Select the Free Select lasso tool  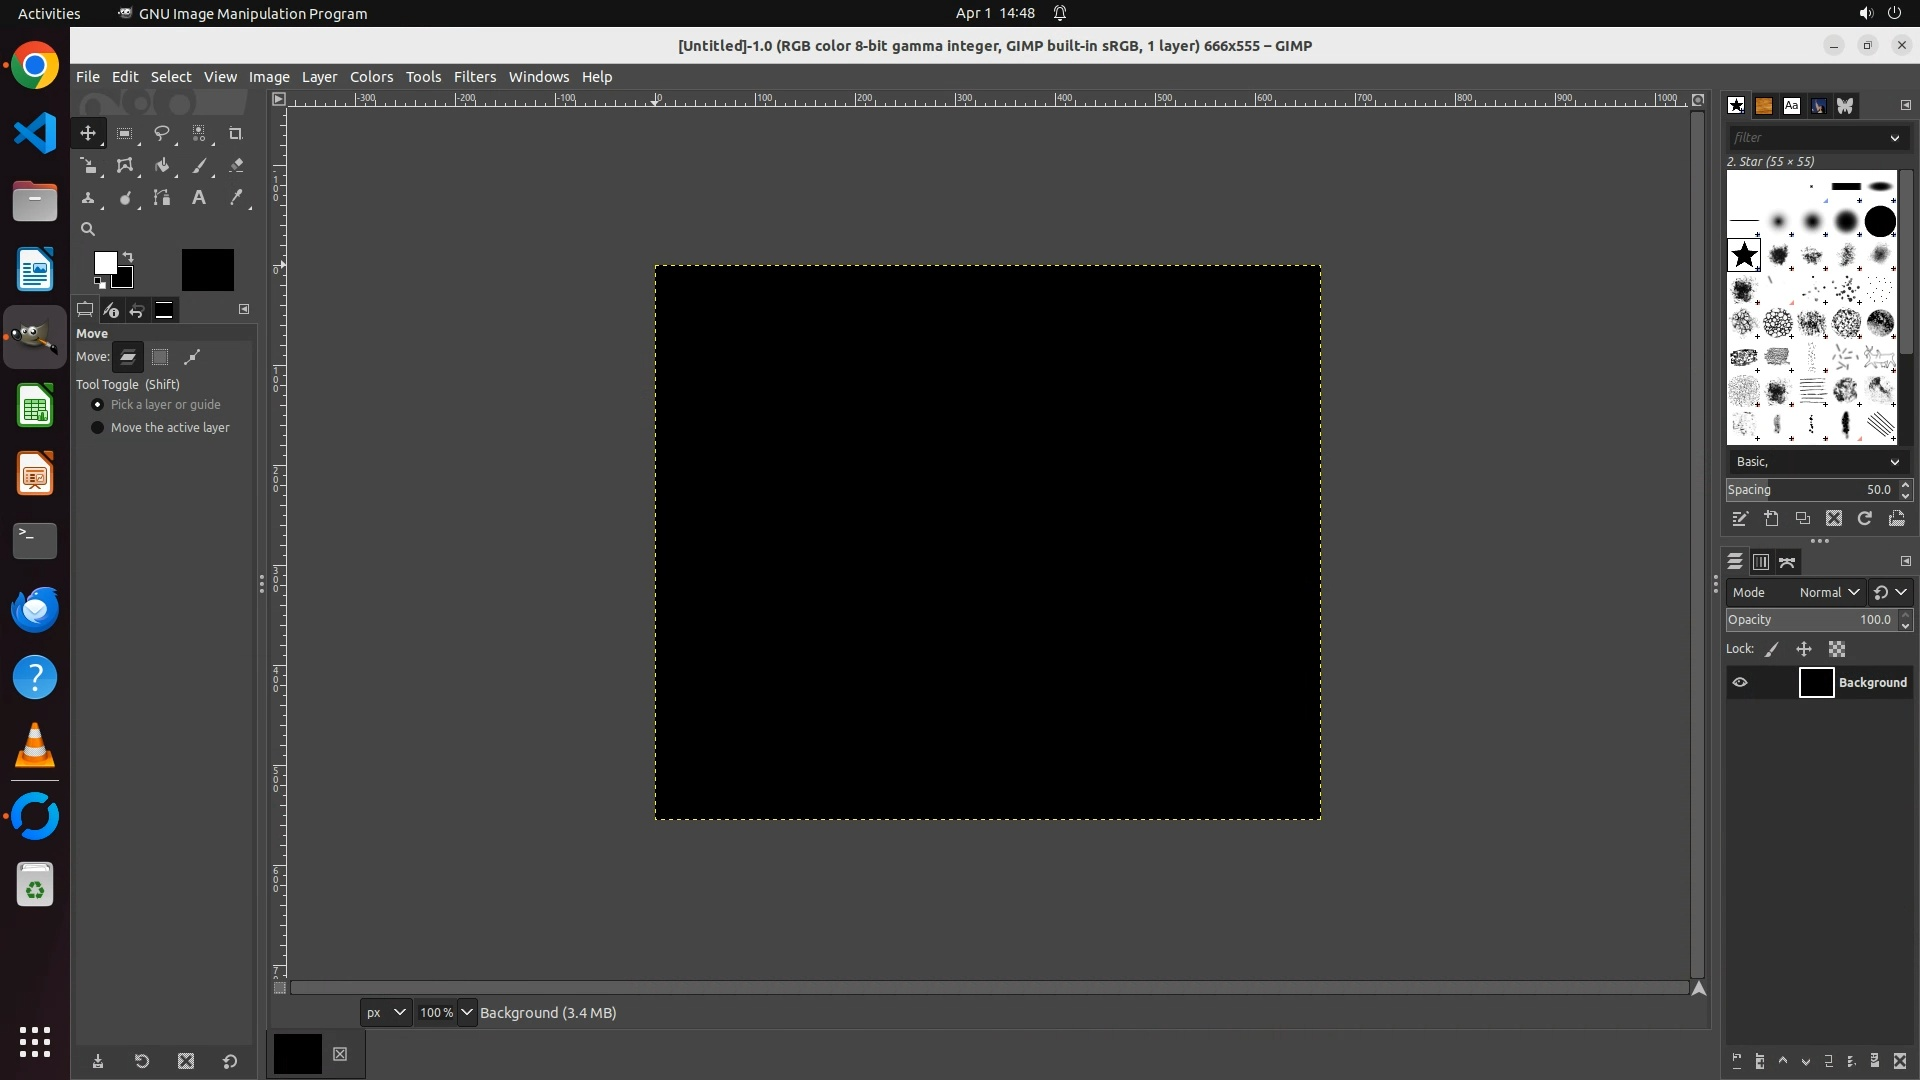pyautogui.click(x=162, y=133)
